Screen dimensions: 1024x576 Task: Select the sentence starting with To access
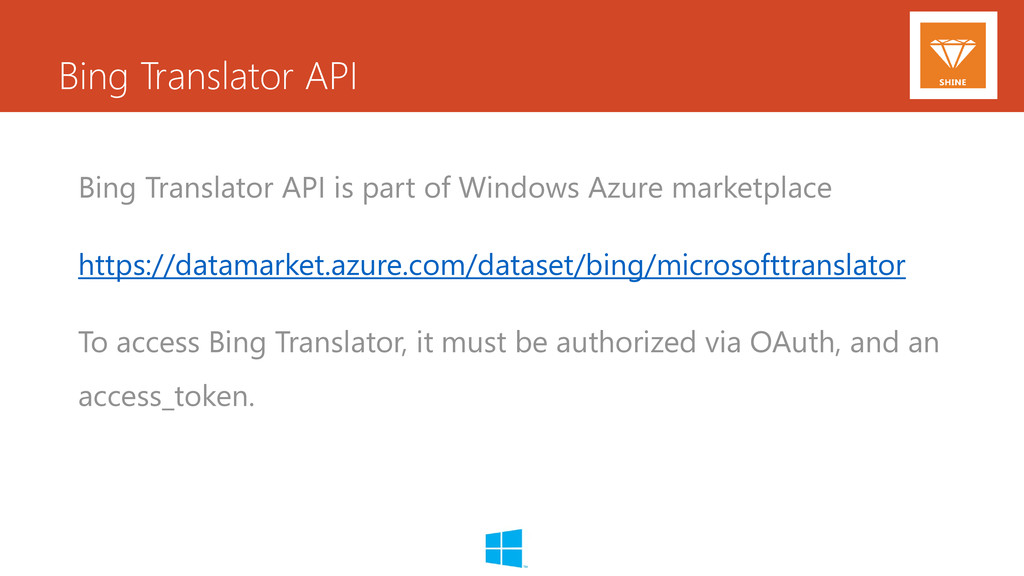[509, 369]
